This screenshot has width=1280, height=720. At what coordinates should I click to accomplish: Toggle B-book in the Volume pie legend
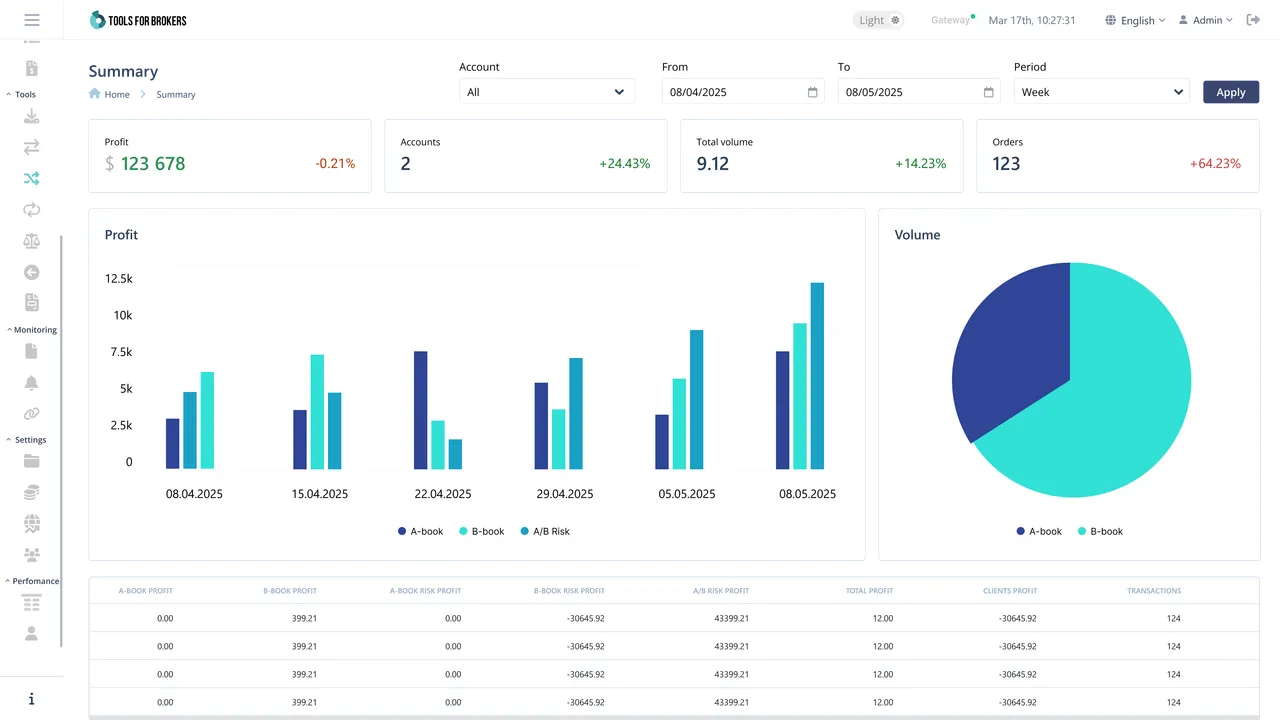[1100, 531]
